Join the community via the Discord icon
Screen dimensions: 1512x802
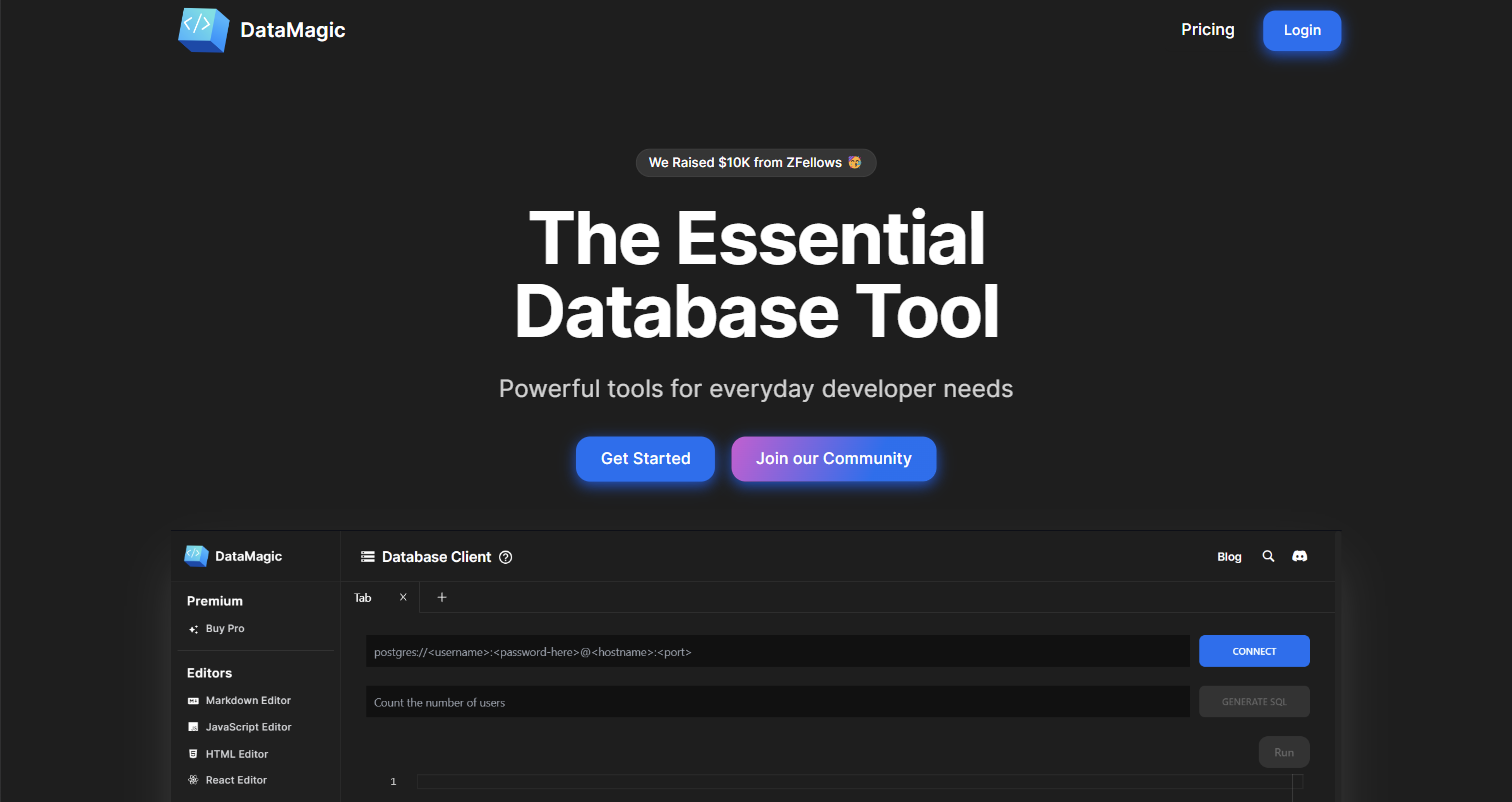coord(1299,556)
